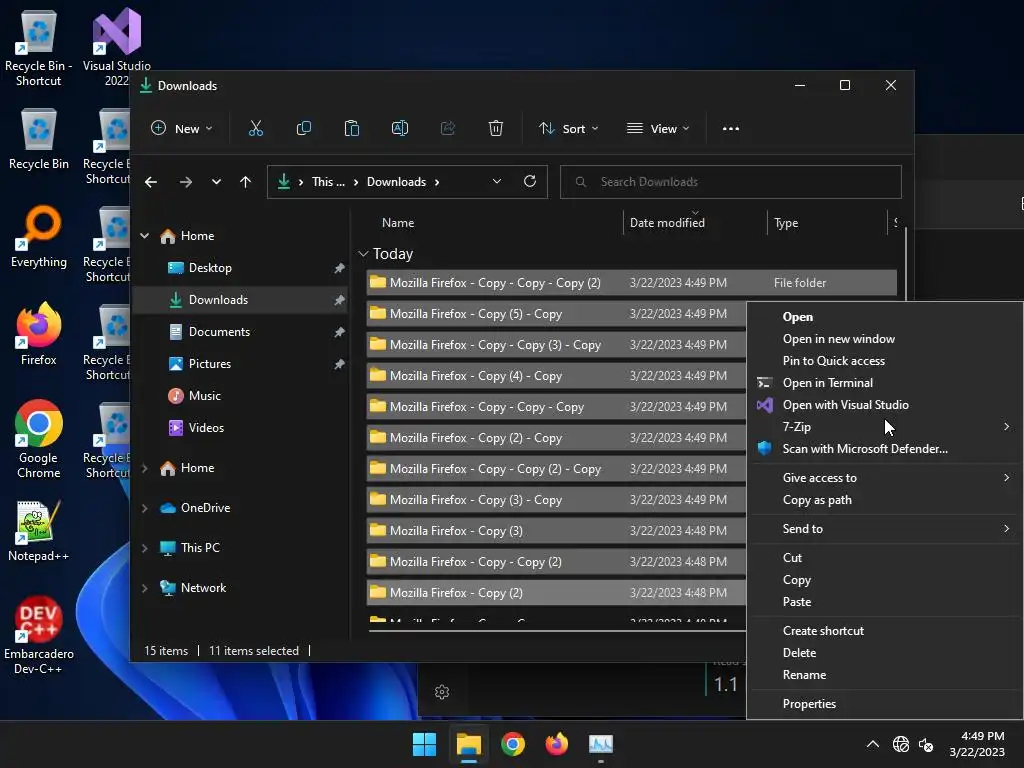Viewport: 1024px width, 768px height.
Task: Expand the This PC tree node
Action: 145,548
